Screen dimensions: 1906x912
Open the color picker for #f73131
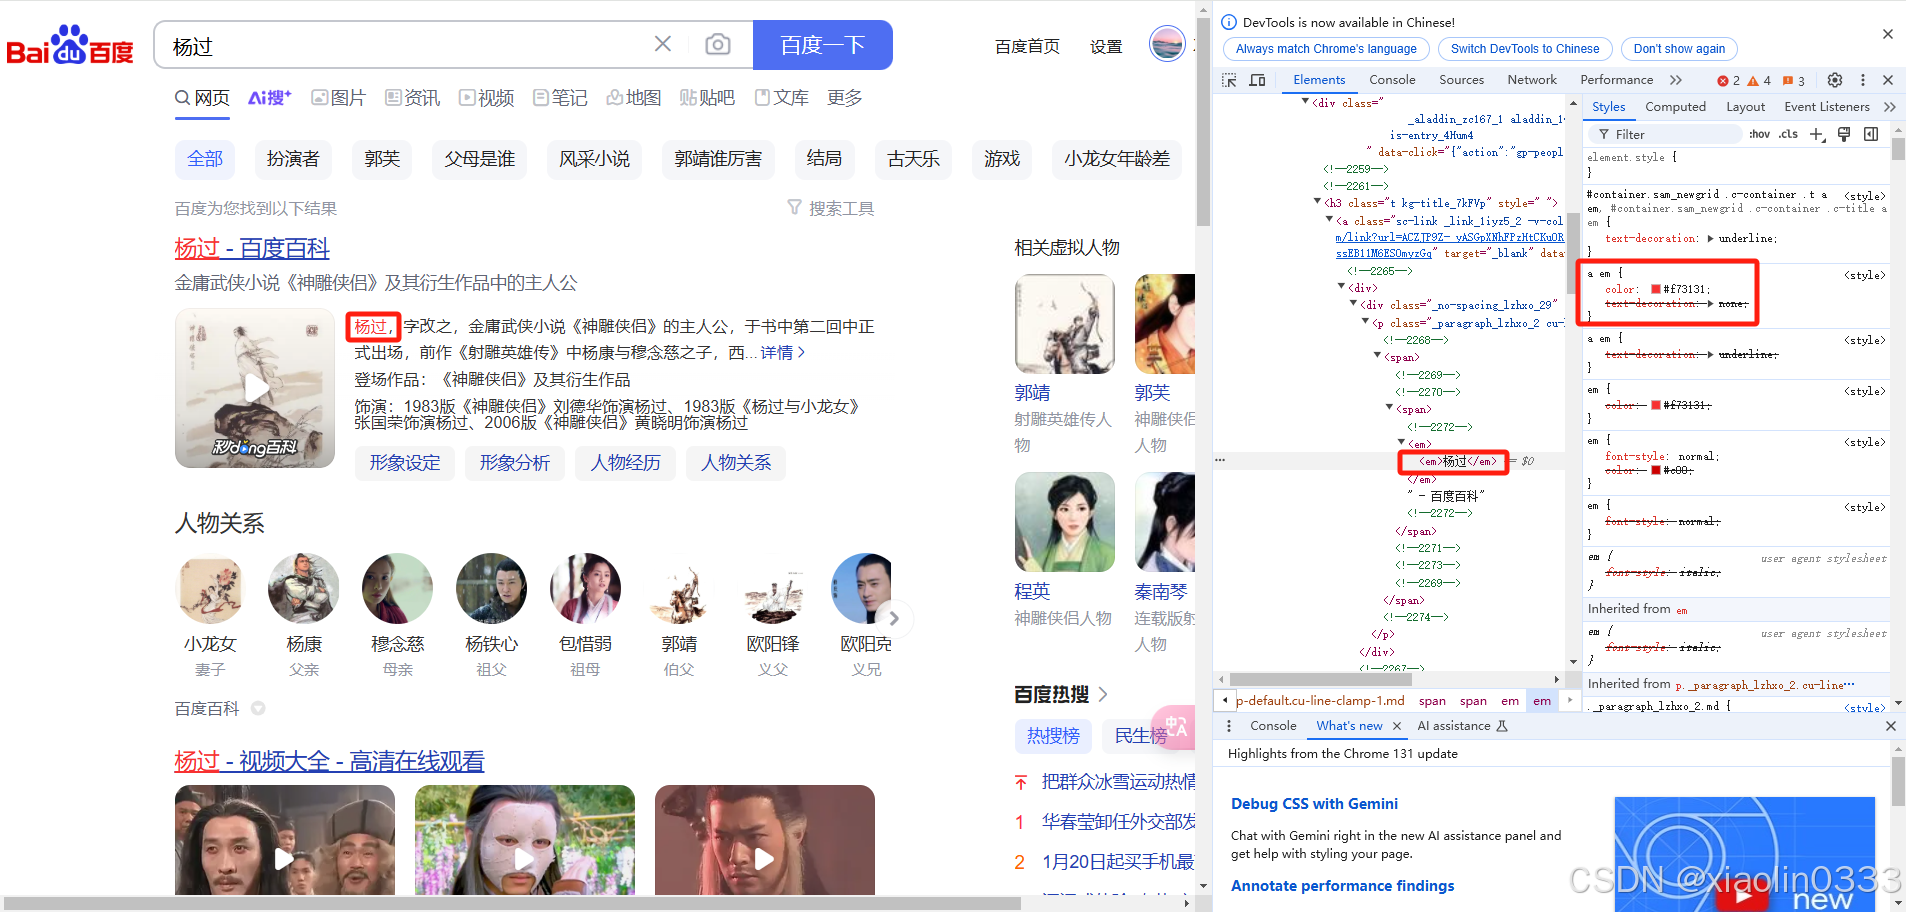tap(1656, 289)
